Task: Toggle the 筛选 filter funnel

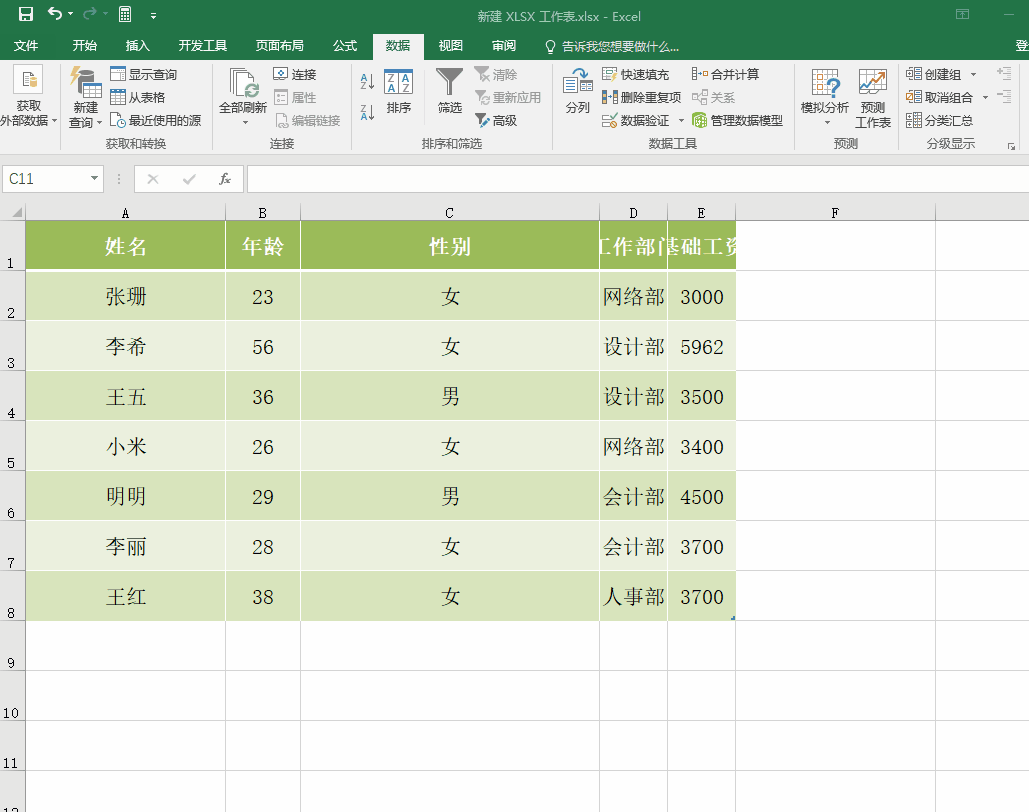Action: [x=450, y=91]
